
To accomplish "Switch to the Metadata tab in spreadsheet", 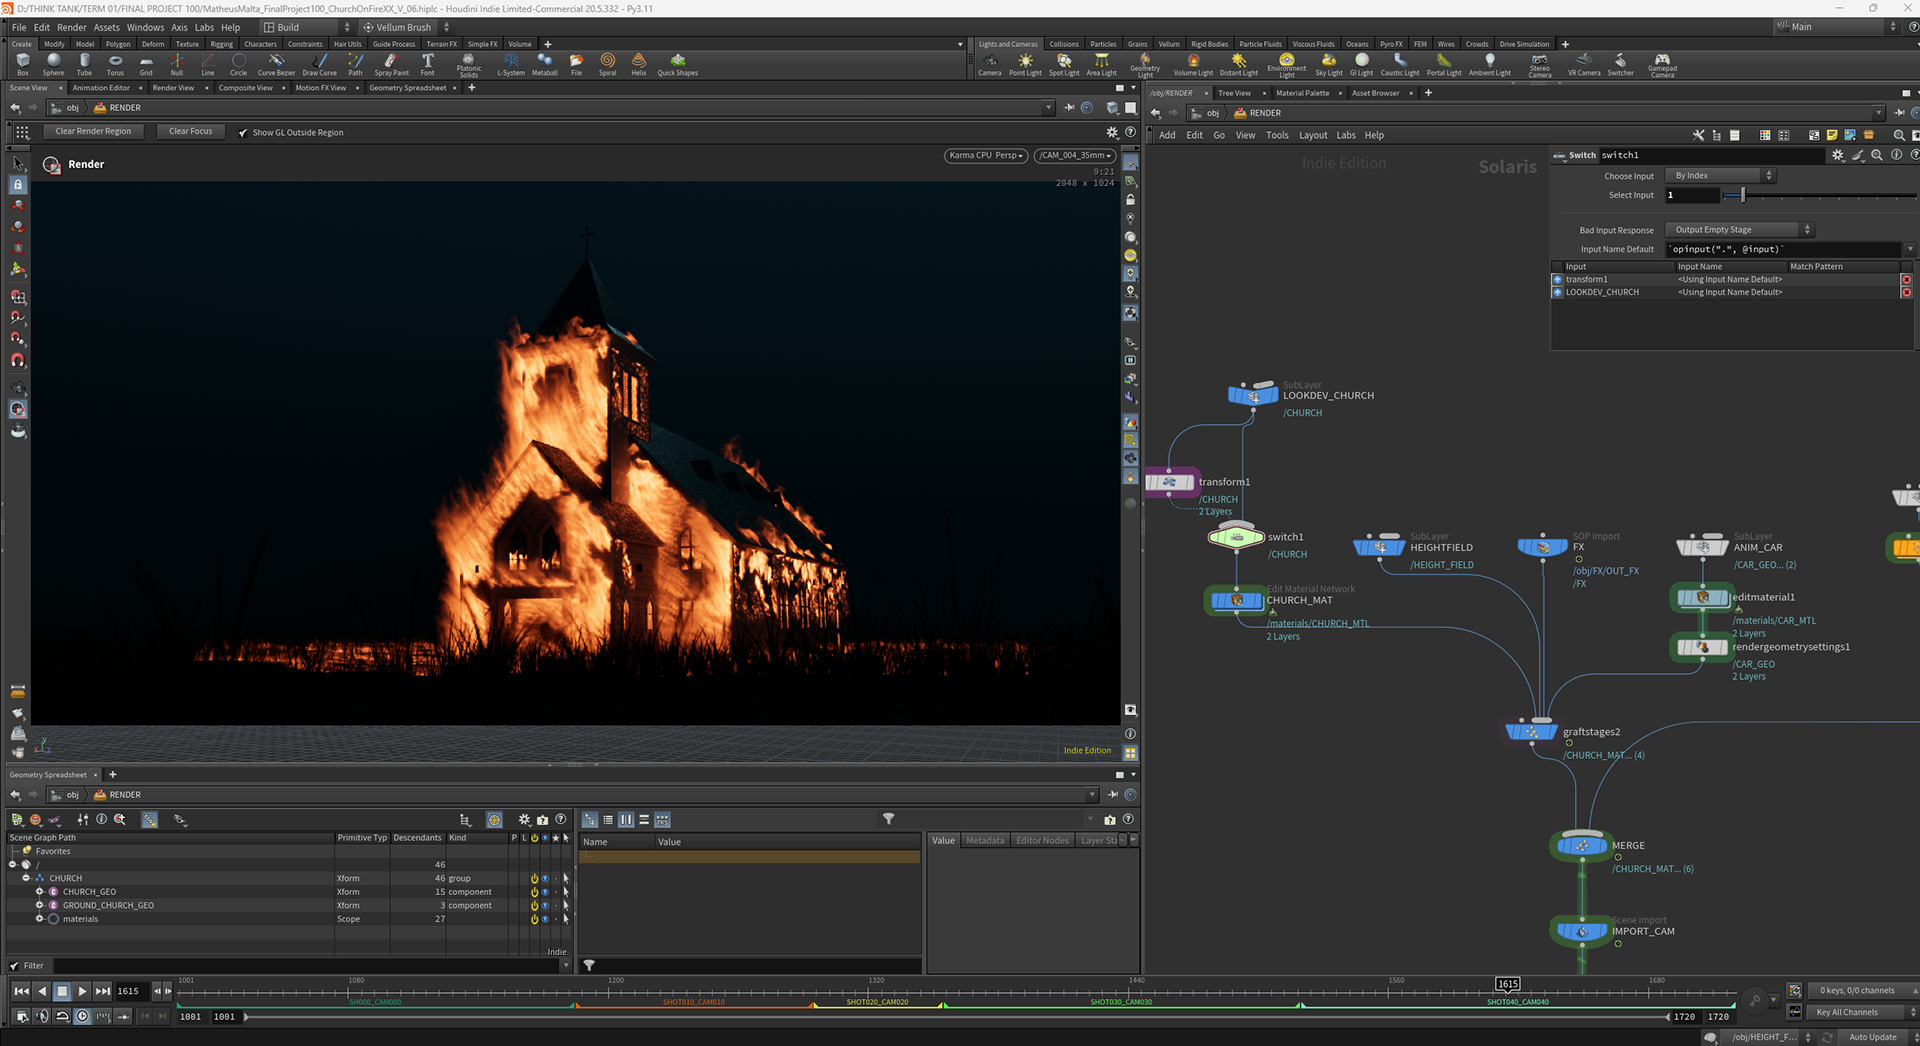I will point(984,841).
